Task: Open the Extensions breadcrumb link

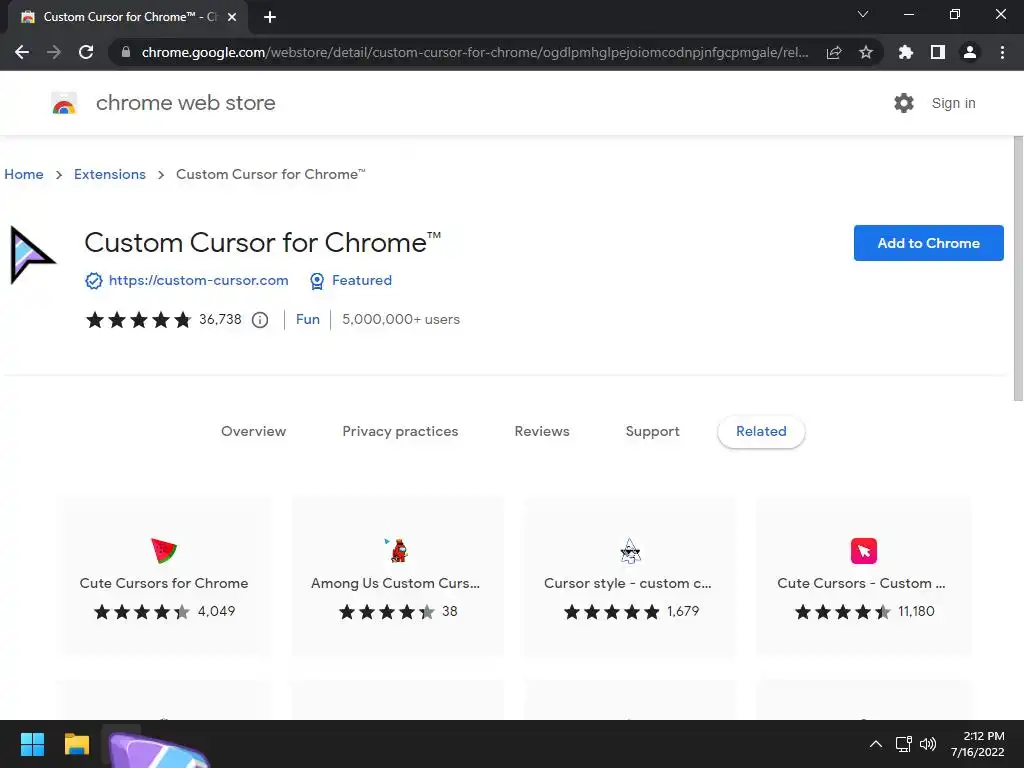Action: 110,174
